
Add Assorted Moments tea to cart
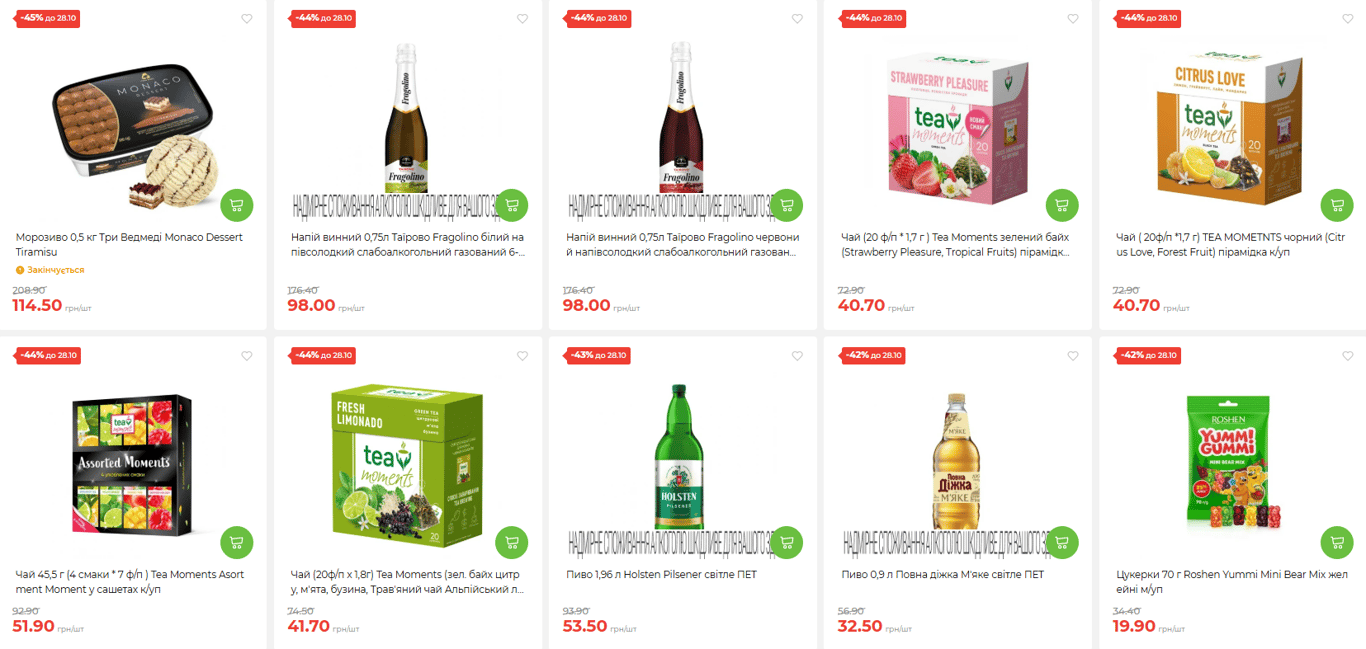click(x=237, y=542)
